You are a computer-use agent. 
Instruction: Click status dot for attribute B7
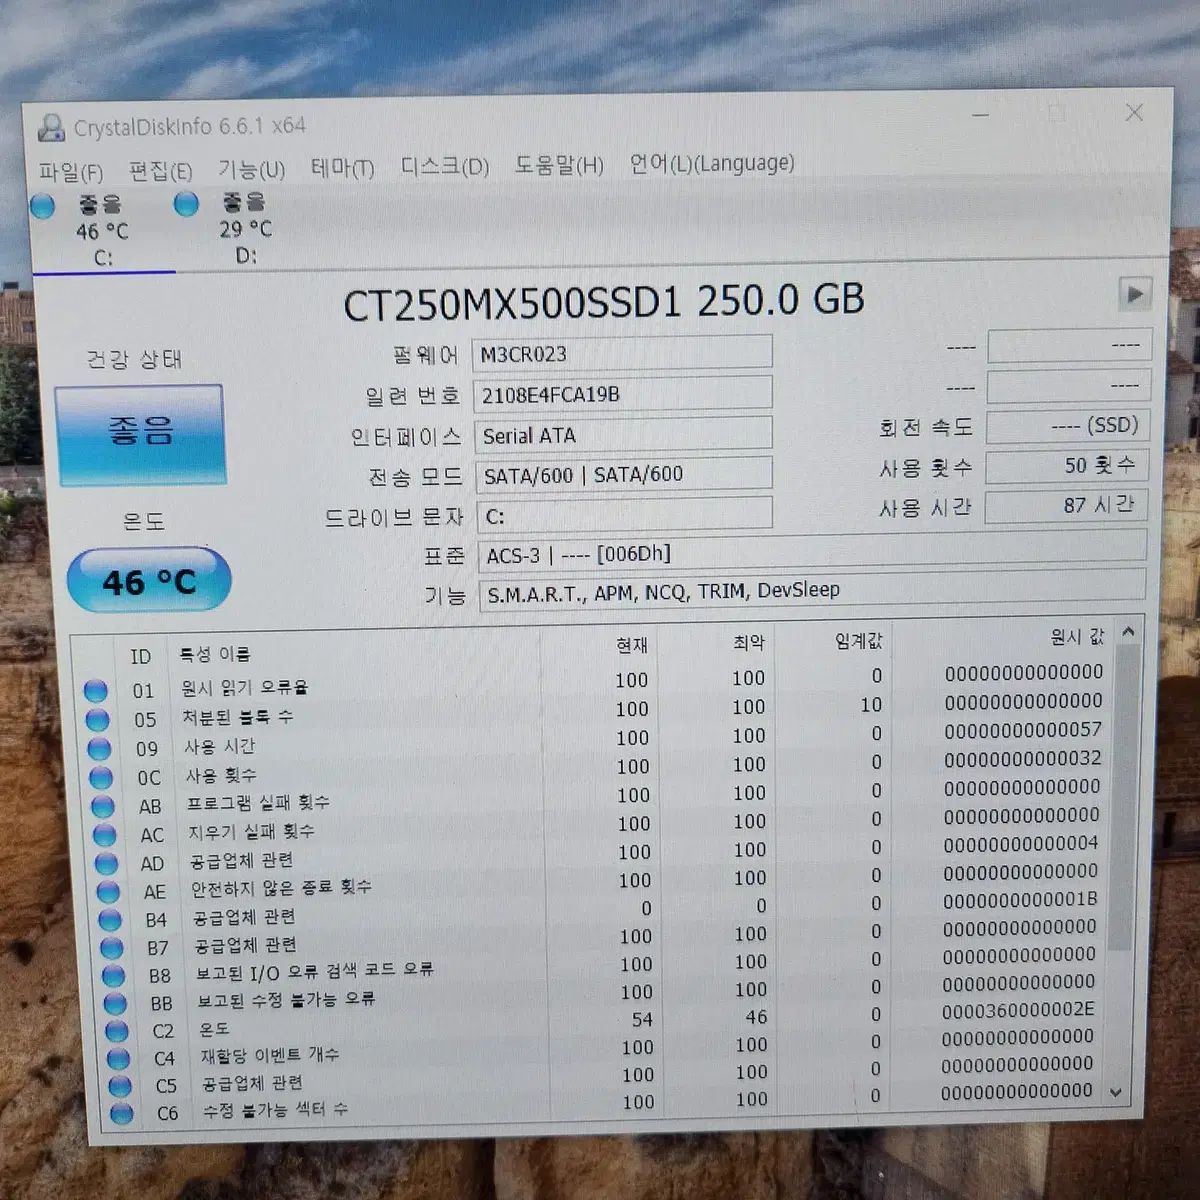click(x=112, y=947)
